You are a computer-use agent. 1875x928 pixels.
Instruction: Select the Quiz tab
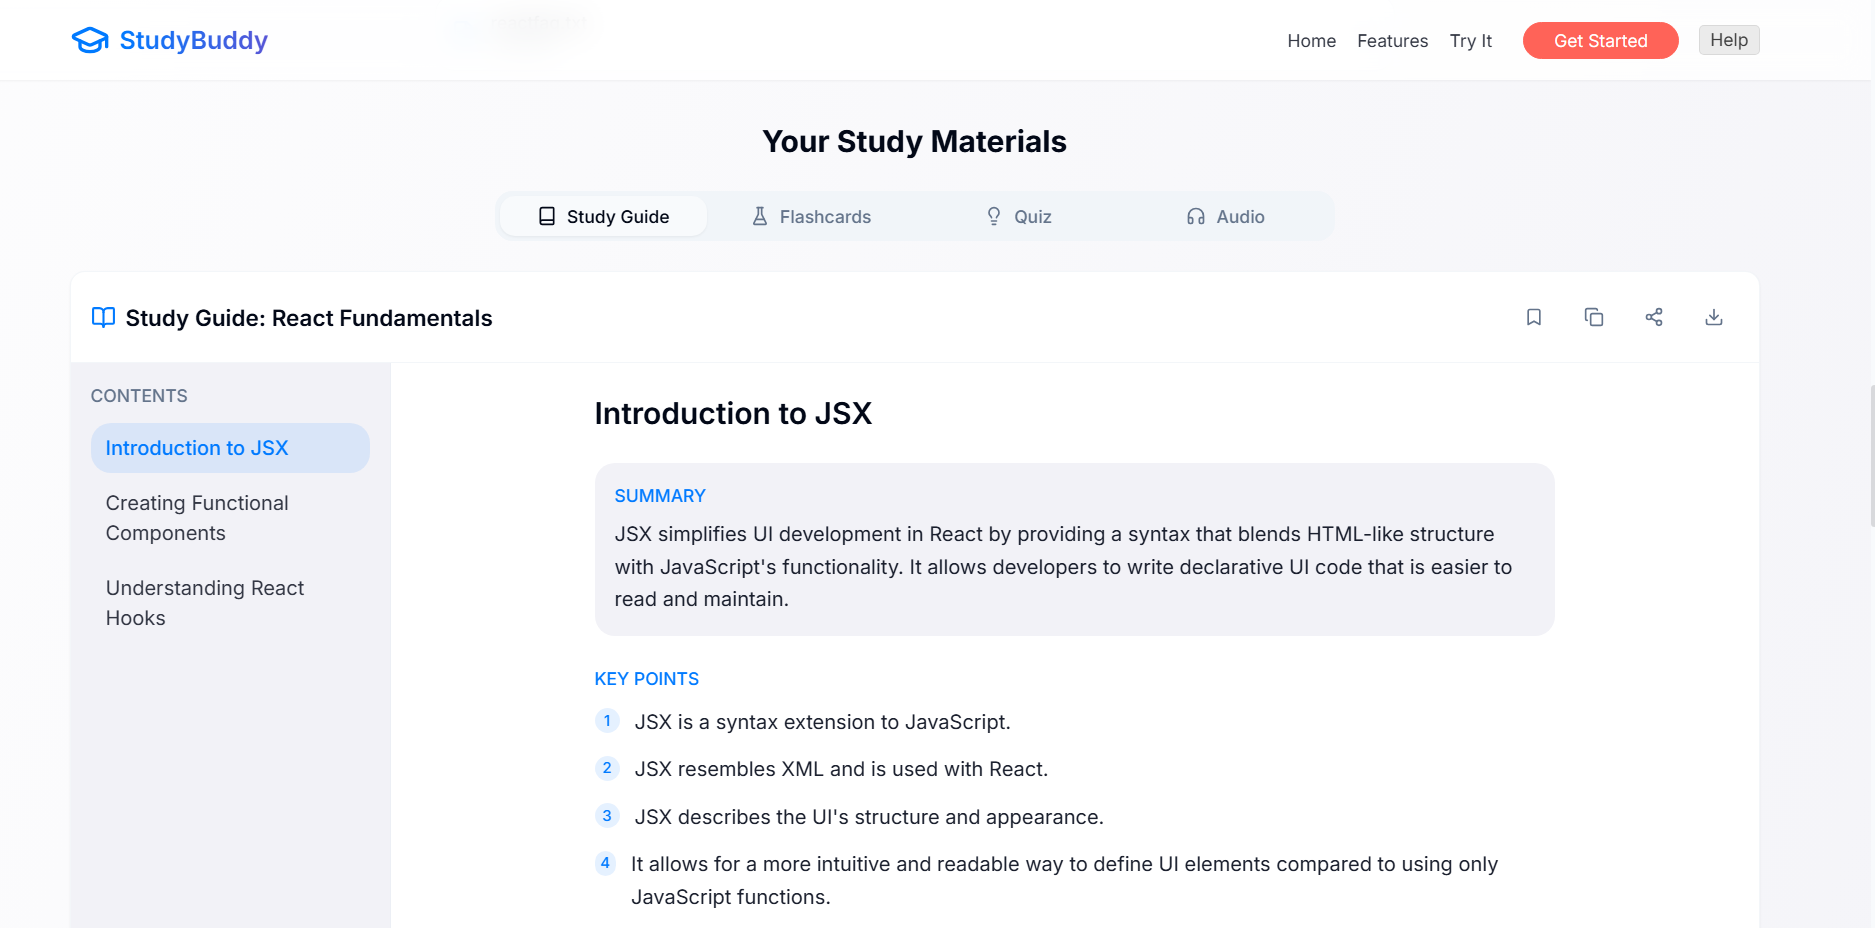coord(1018,216)
